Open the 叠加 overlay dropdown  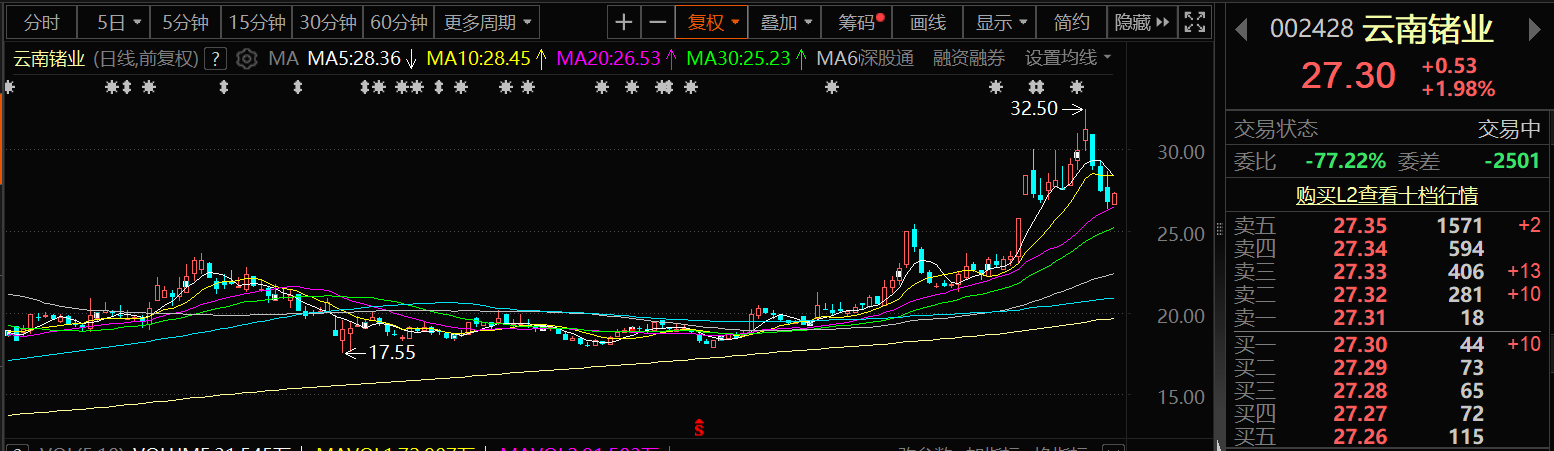785,22
